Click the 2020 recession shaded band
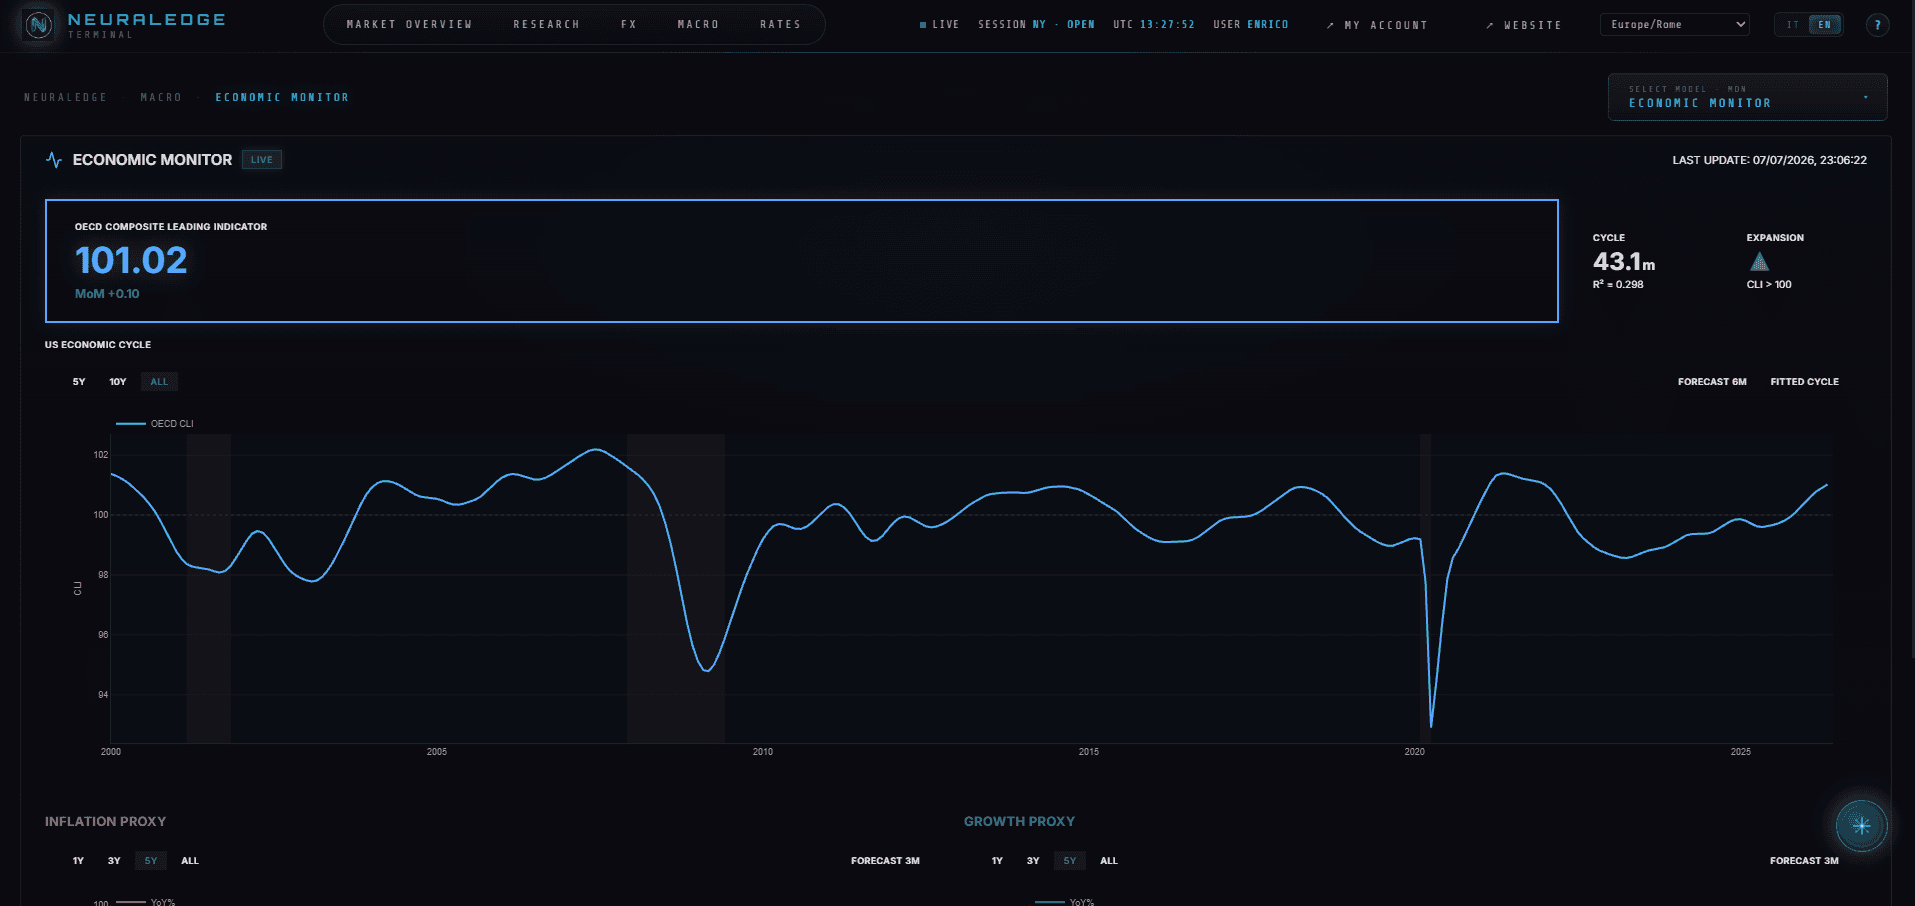 [1425, 588]
